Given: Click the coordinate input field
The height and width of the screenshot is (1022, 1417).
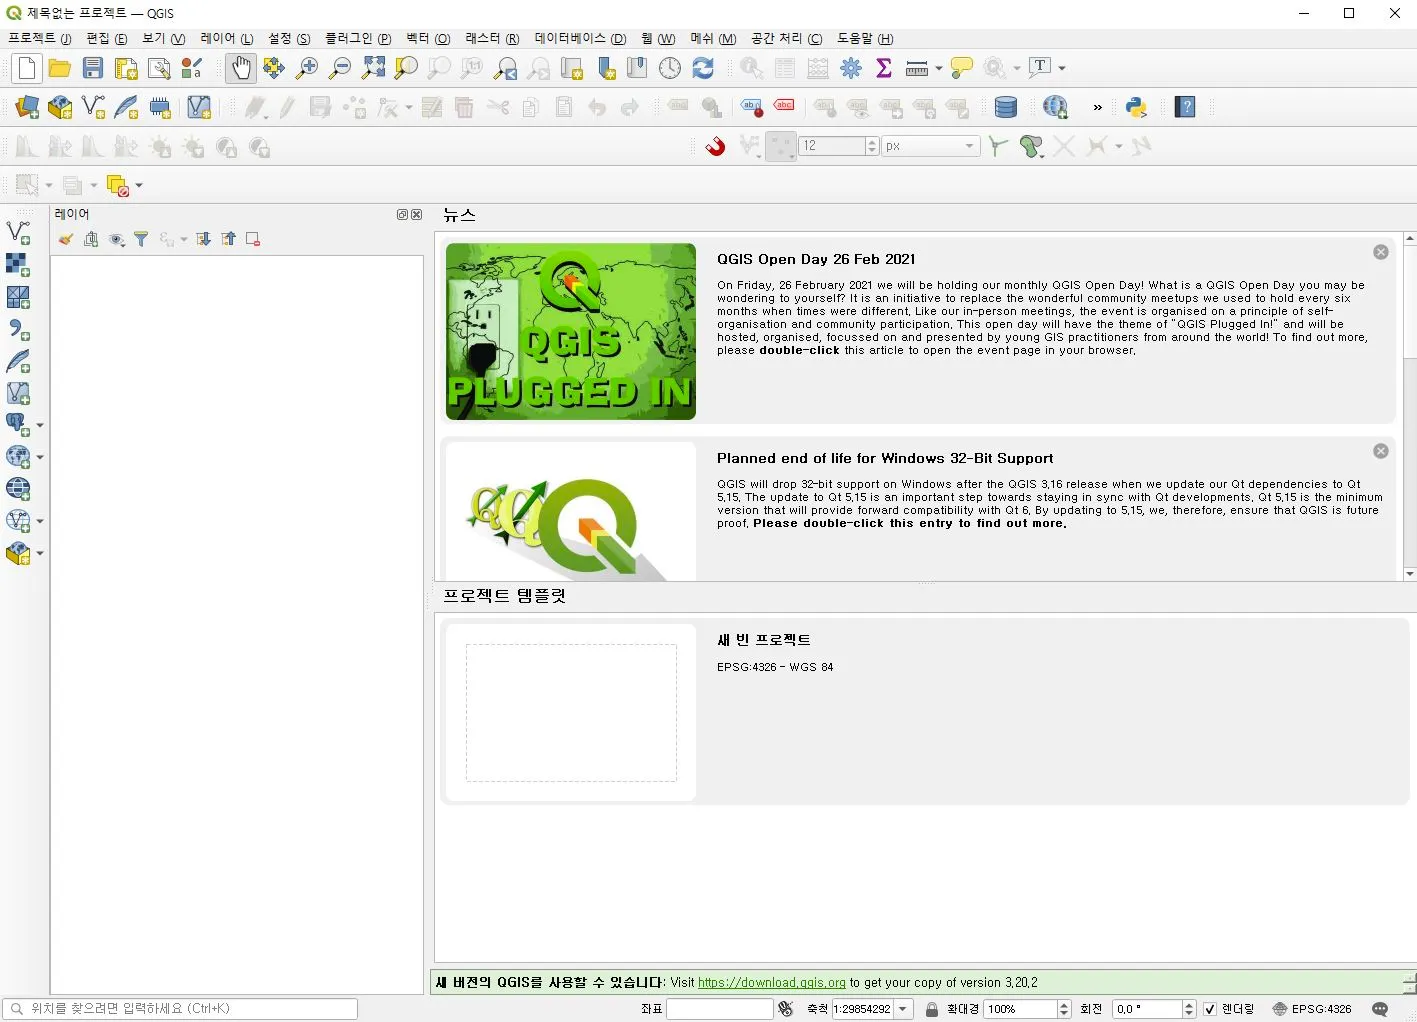Looking at the screenshot, I should (x=720, y=1009).
